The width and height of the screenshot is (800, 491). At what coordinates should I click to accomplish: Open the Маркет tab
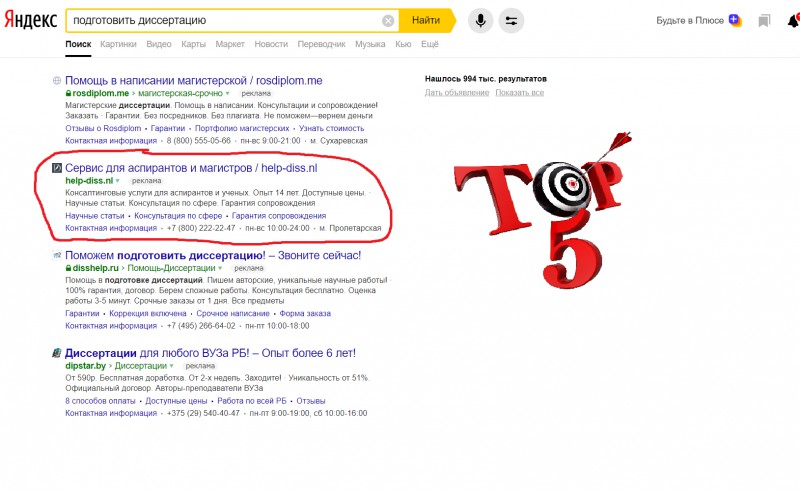coord(230,44)
